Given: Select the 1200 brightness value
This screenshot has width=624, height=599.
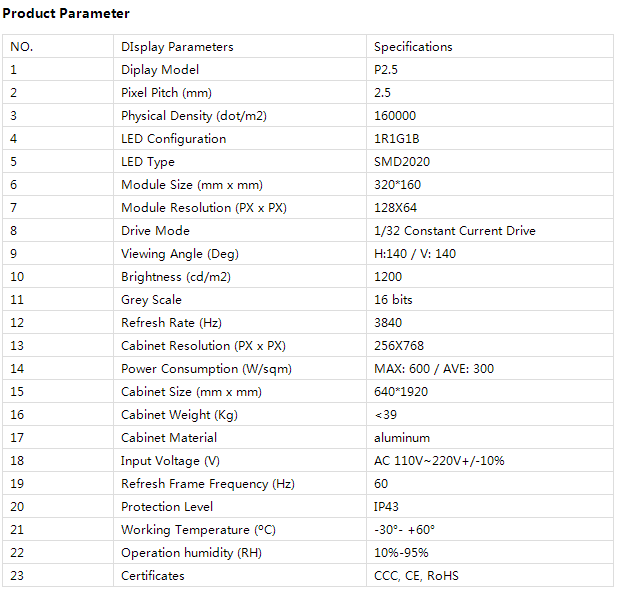Looking at the screenshot, I should pyautogui.click(x=388, y=277).
